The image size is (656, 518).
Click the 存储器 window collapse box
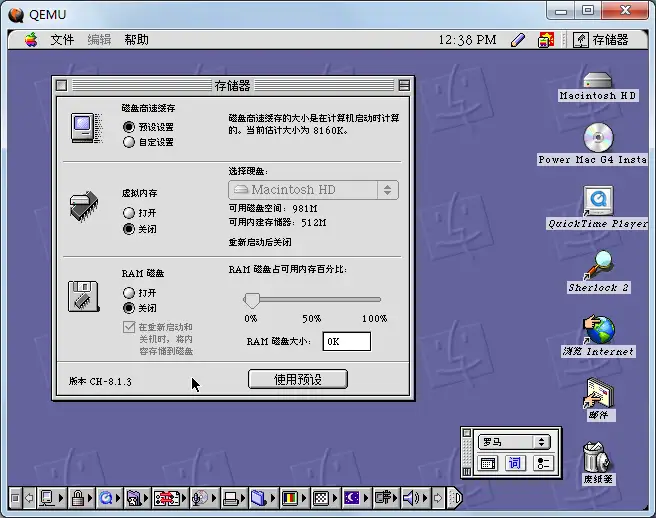[x=404, y=85]
